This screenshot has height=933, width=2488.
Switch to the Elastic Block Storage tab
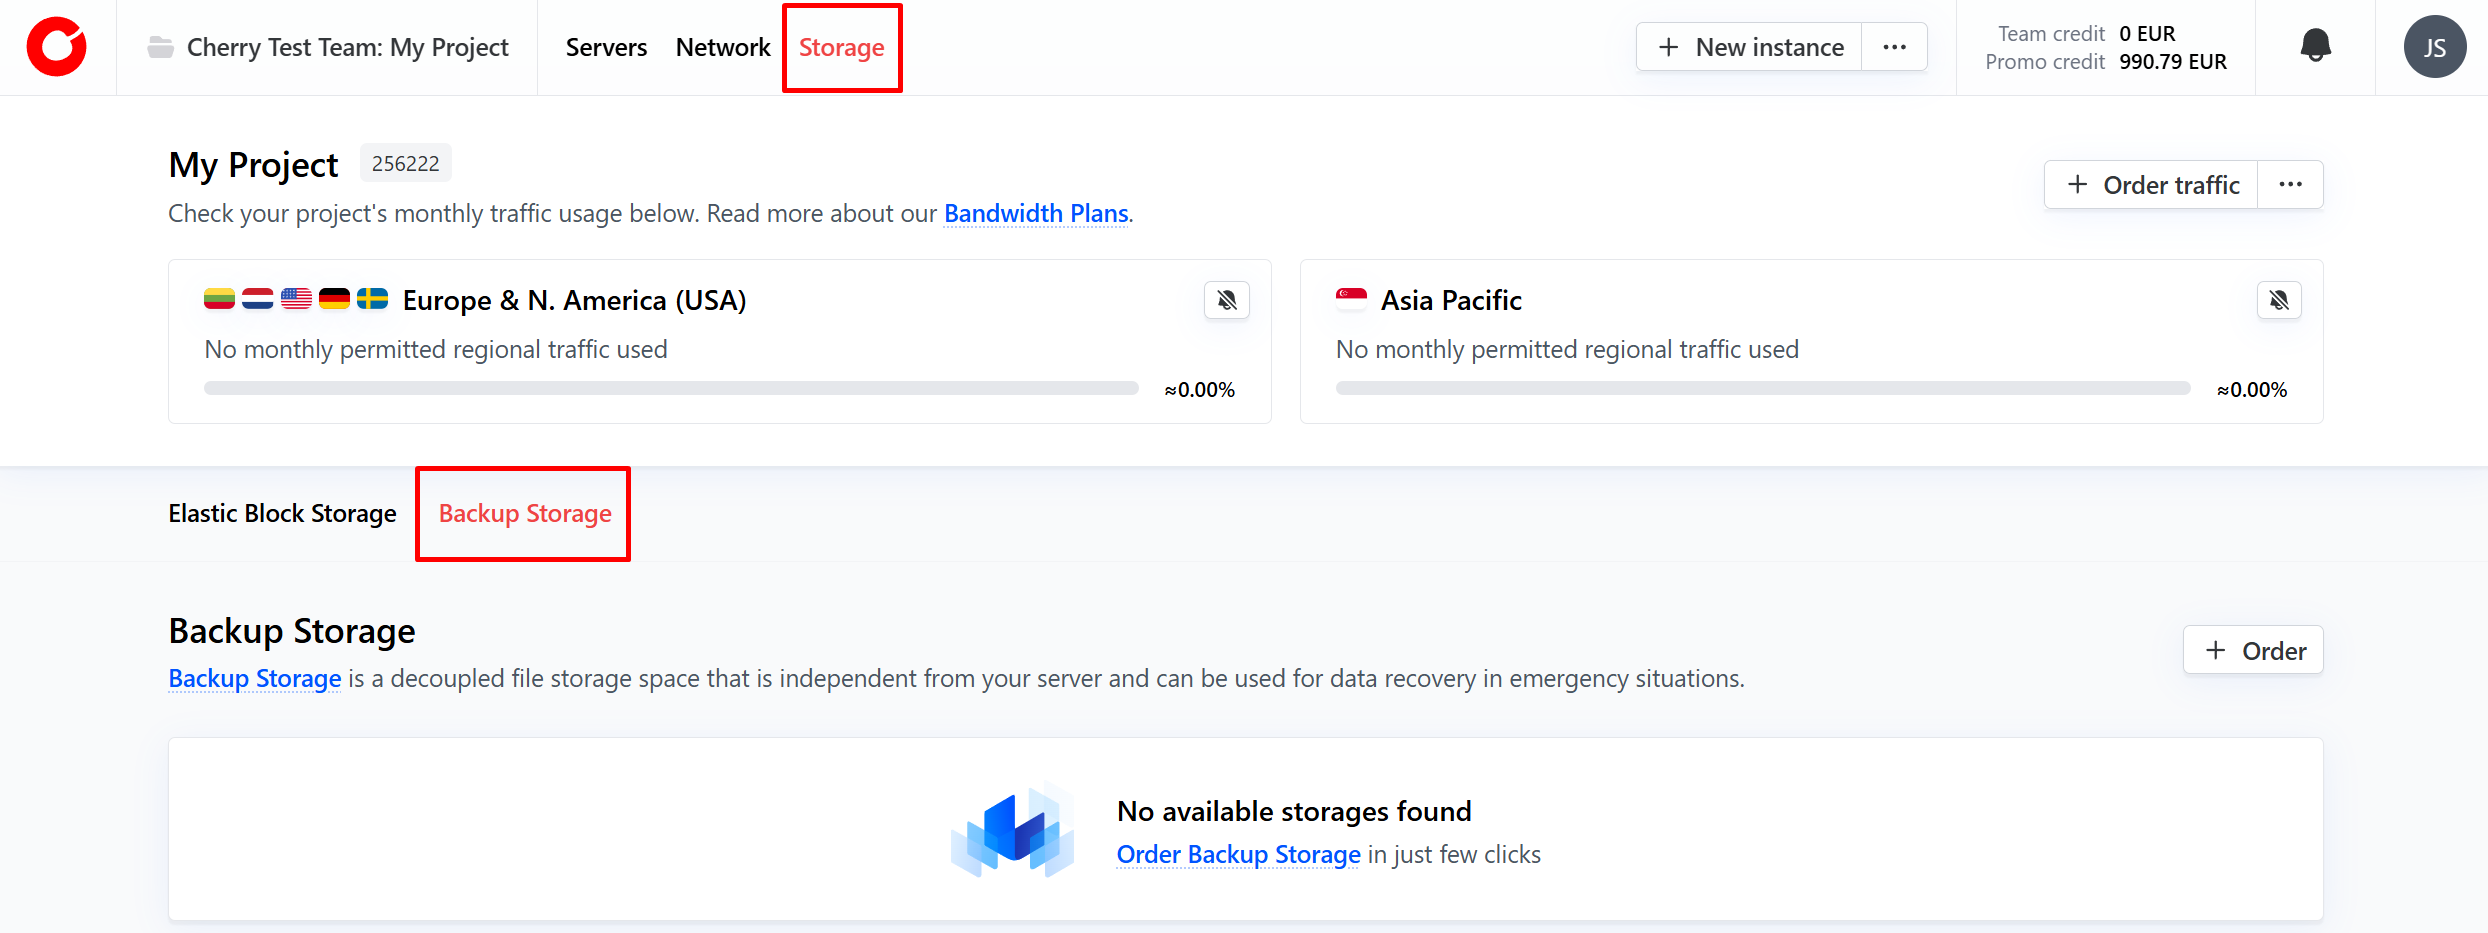(282, 513)
